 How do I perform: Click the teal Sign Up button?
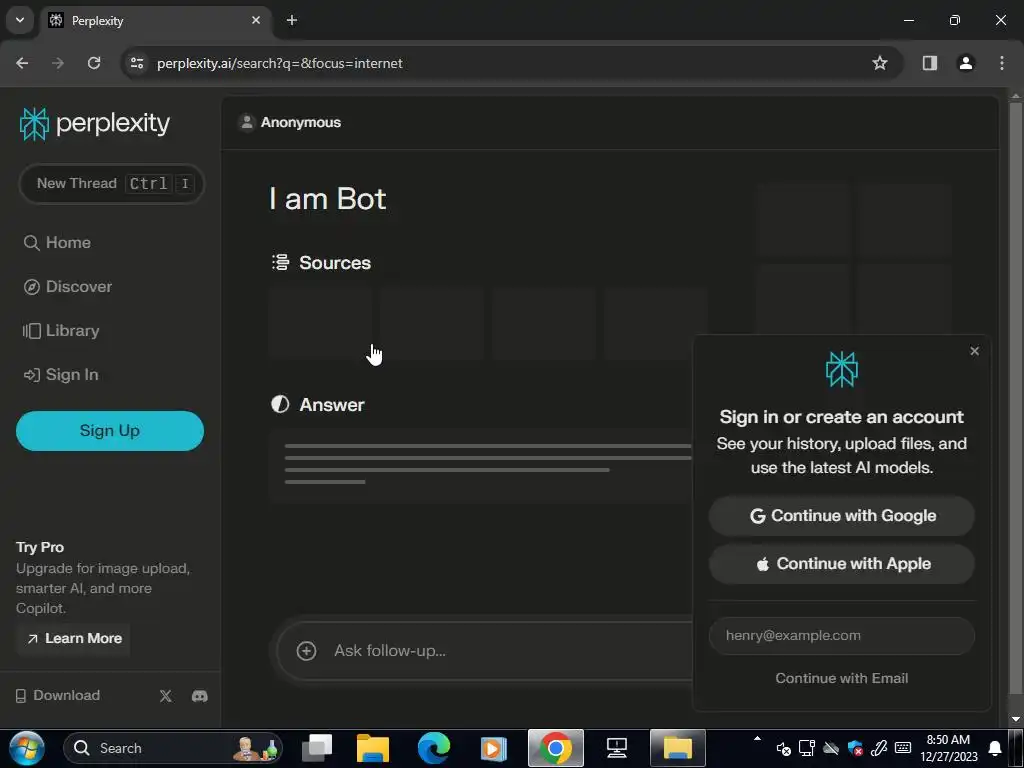(110, 431)
